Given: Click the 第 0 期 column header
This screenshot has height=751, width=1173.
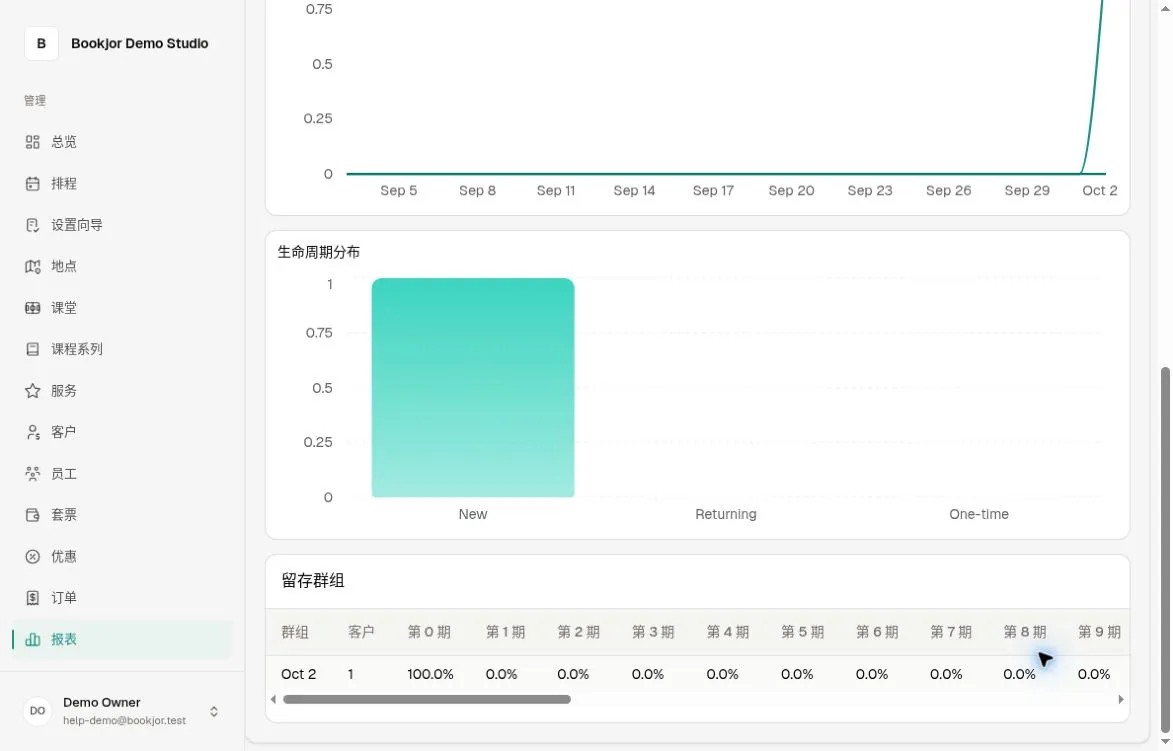Looking at the screenshot, I should point(429,633).
